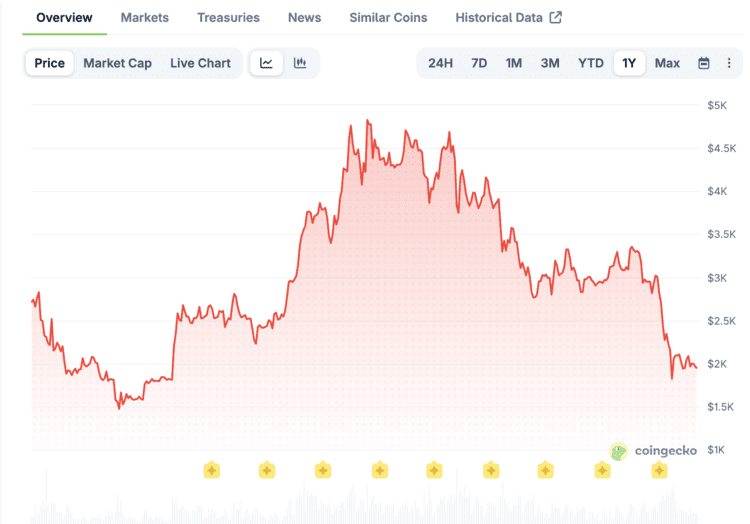This screenshot has height=524, width=750.
Task: Click the external link icon beside Historical Data
Action: coord(556,17)
